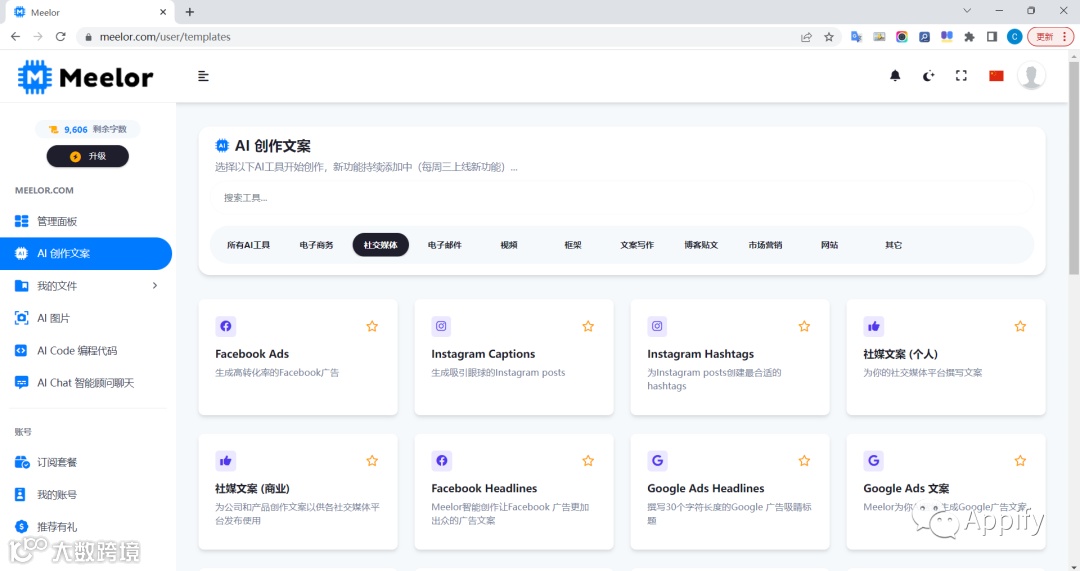Select the 博客贴文 tab
This screenshot has height=571, width=1080.
tap(700, 245)
